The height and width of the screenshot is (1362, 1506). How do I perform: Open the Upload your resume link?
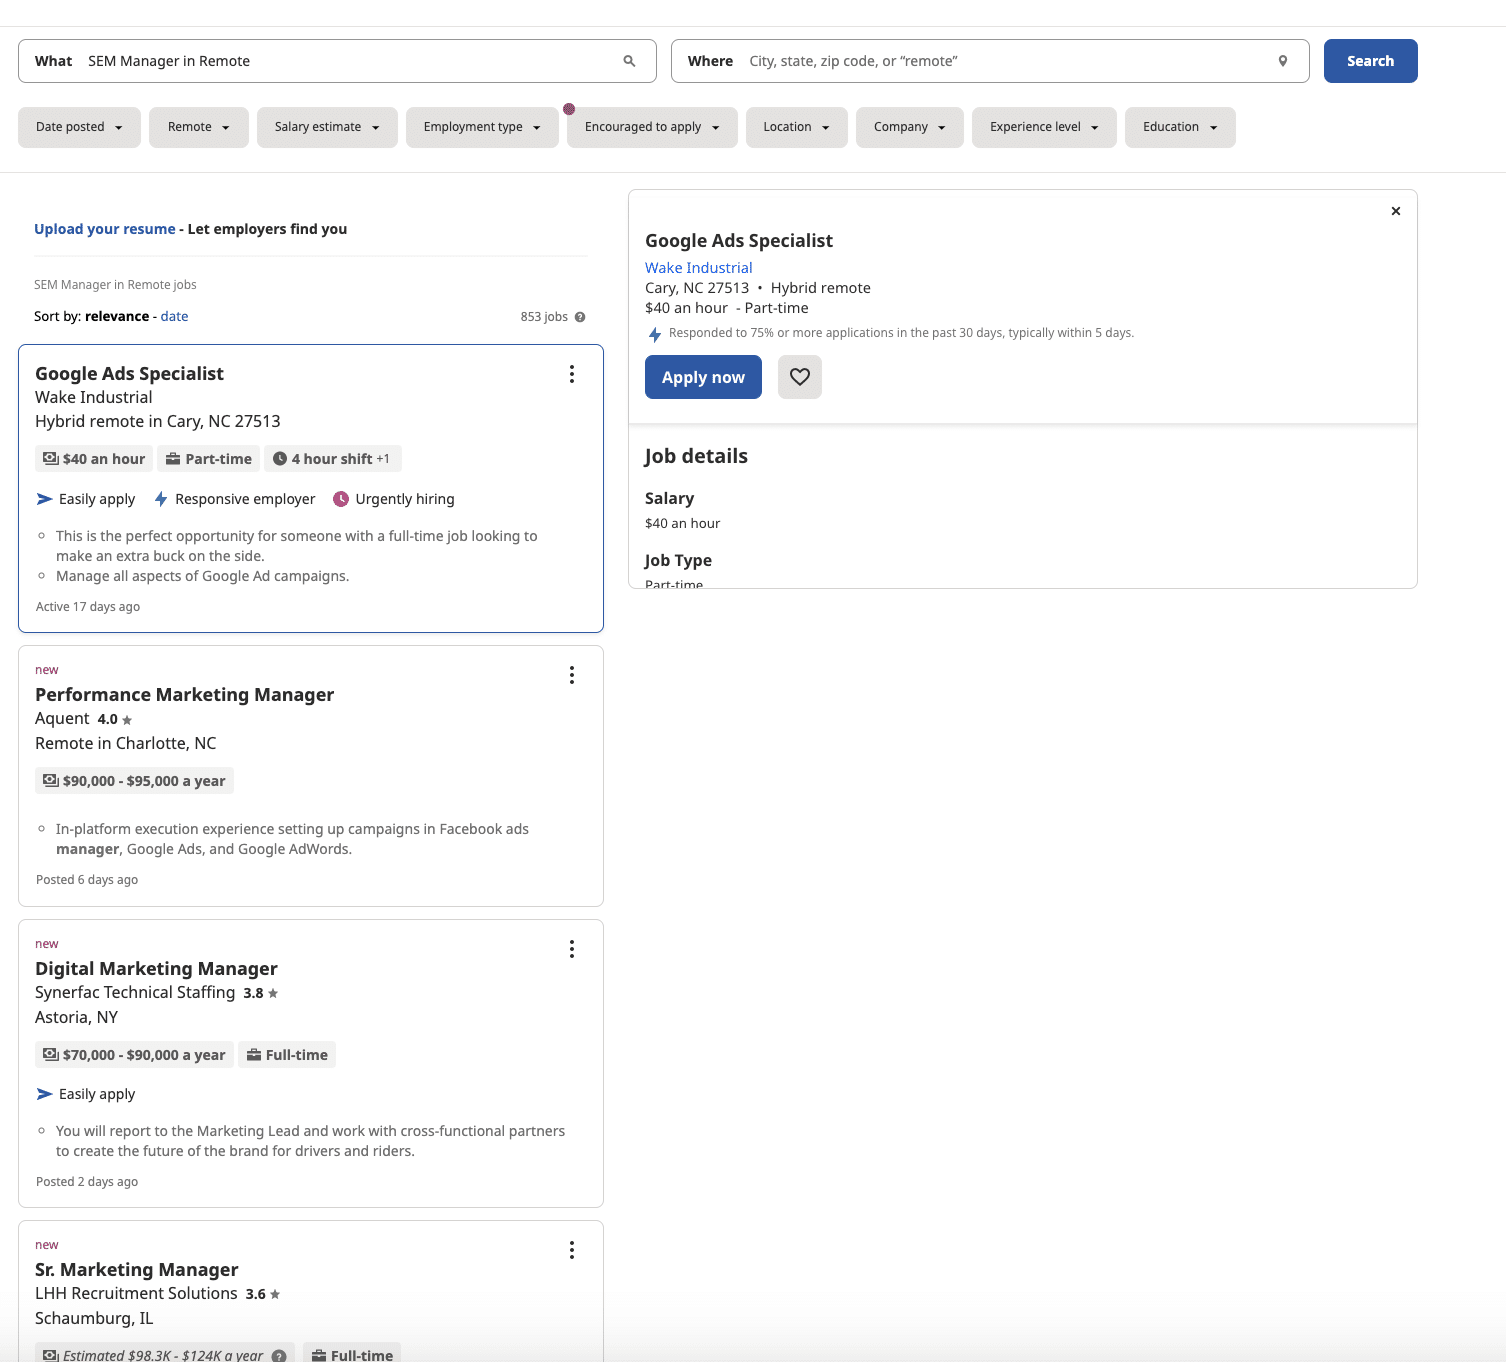105,229
